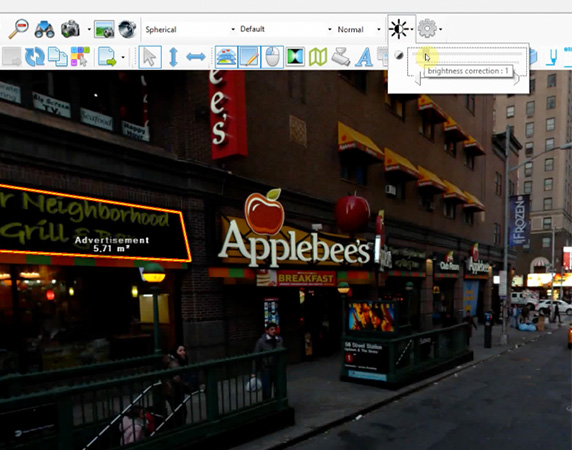Viewport: 572px width, 450px height.
Task: Click the copy documents icon
Action: [58, 57]
